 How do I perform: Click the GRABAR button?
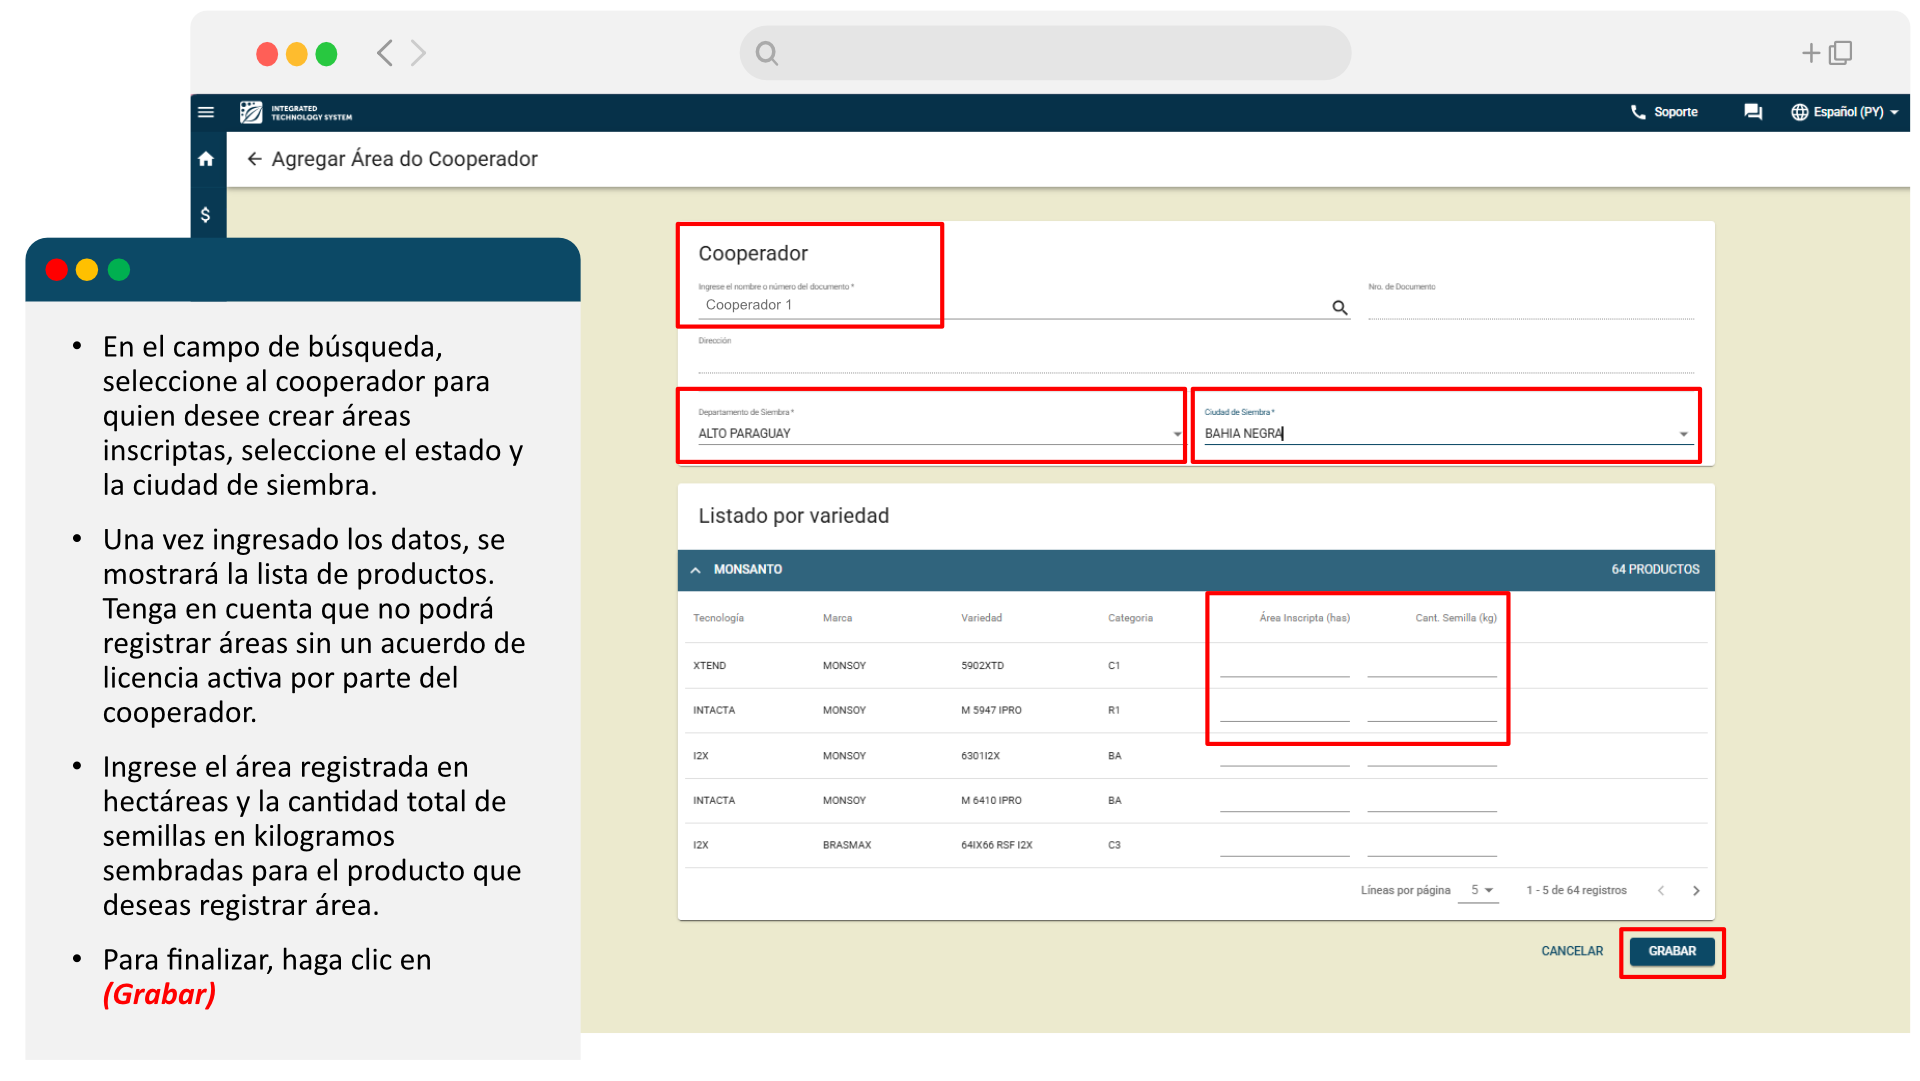1672,951
